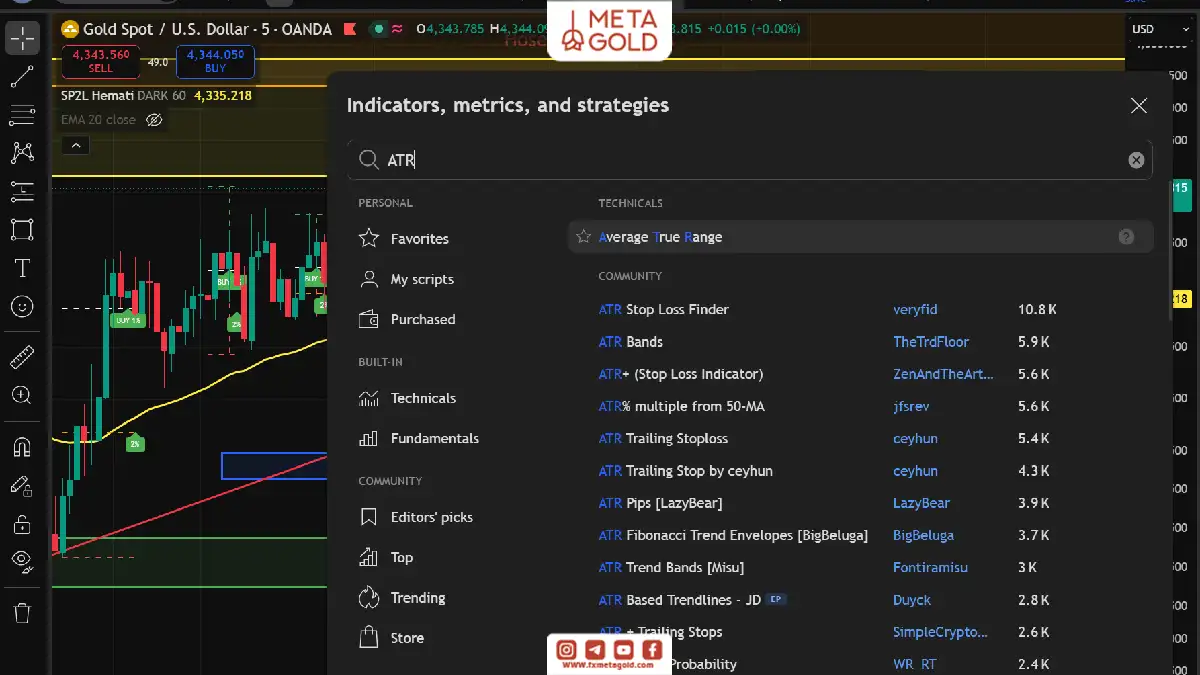Toggle stay in drawing mode

(22, 485)
